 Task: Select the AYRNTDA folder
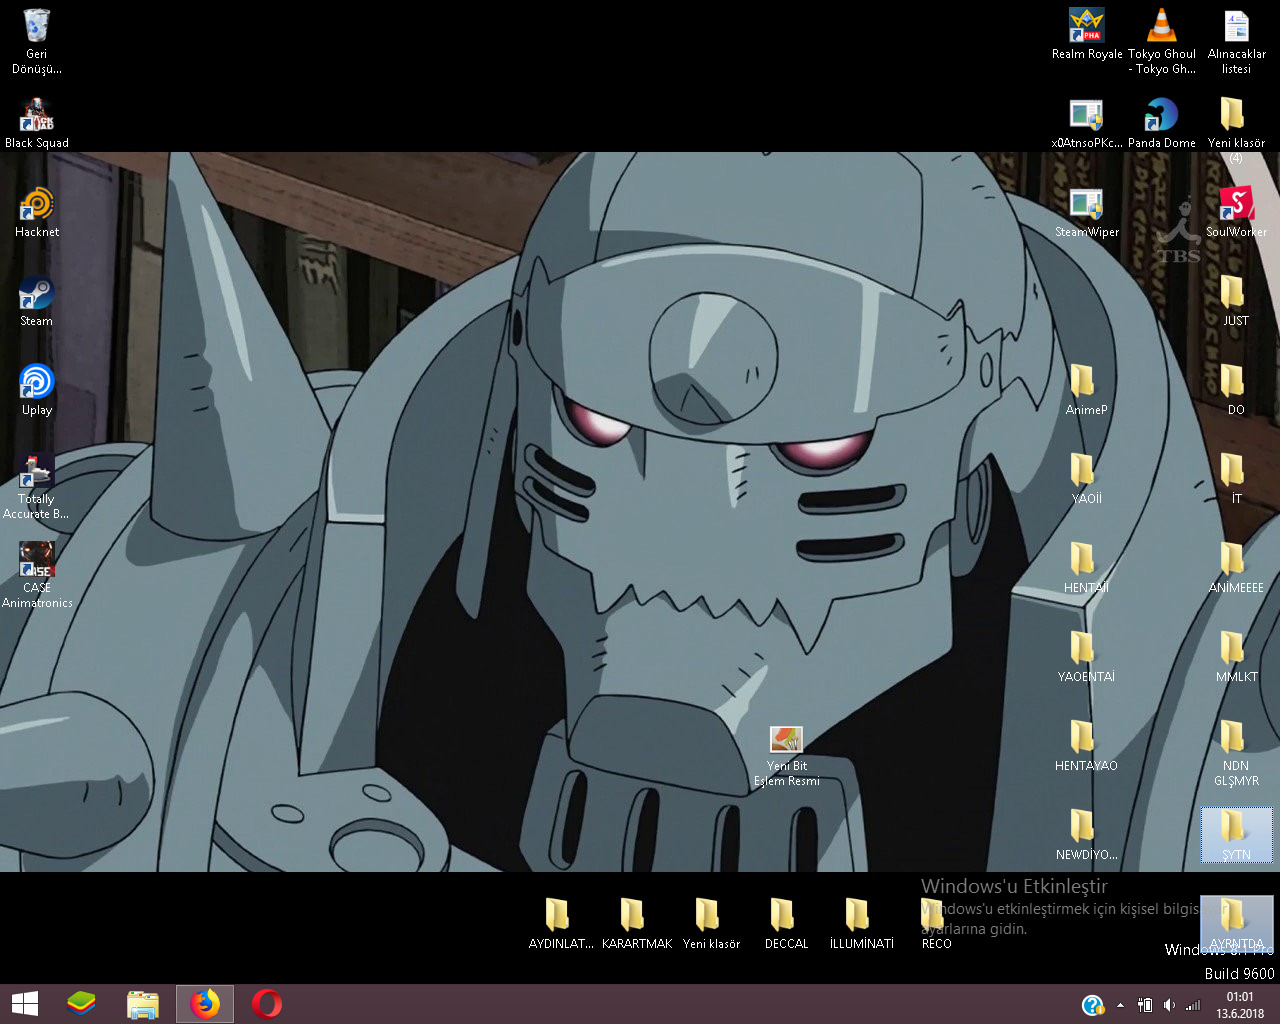(x=1237, y=923)
